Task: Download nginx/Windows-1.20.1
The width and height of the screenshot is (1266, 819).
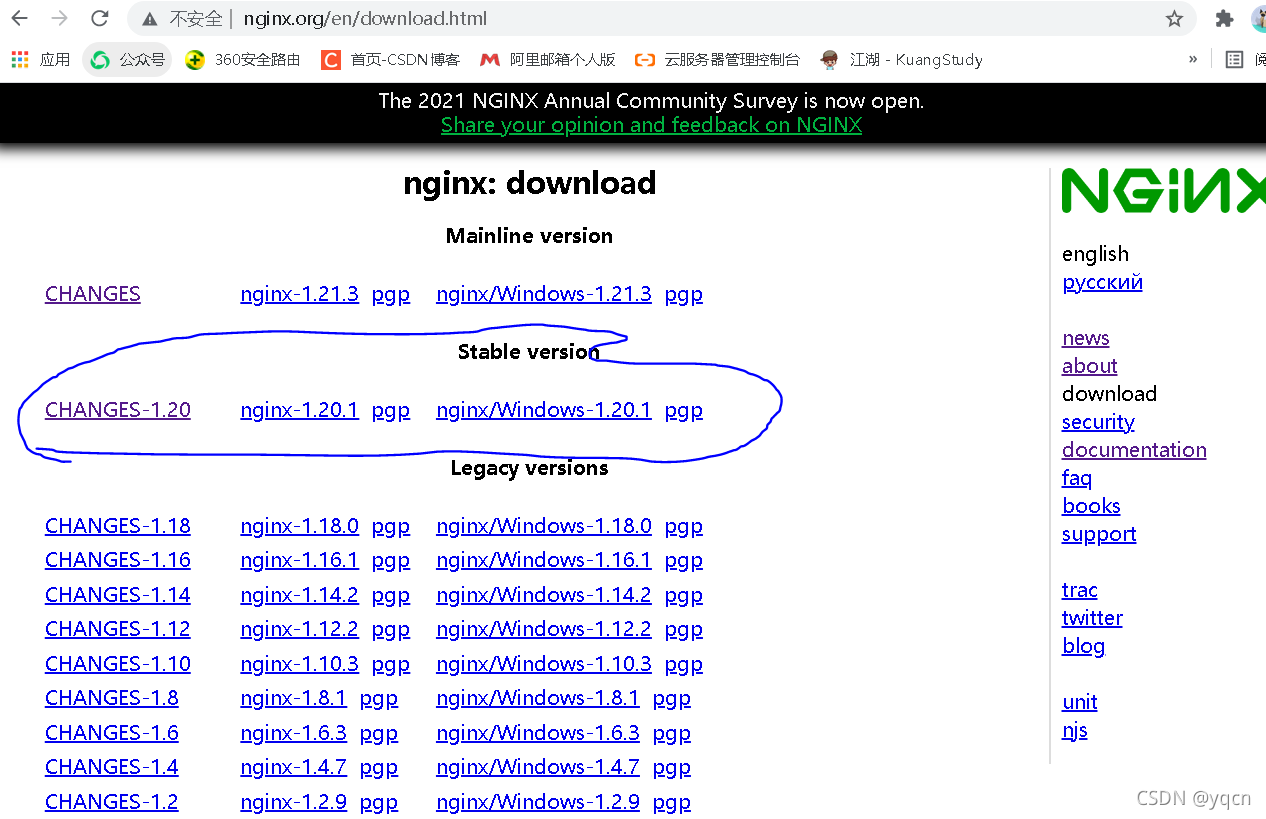Action: (x=544, y=410)
